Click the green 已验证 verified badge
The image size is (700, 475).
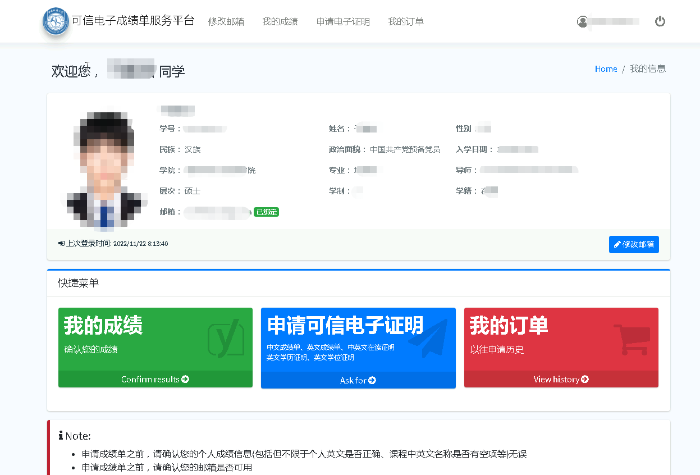pyautogui.click(x=266, y=212)
